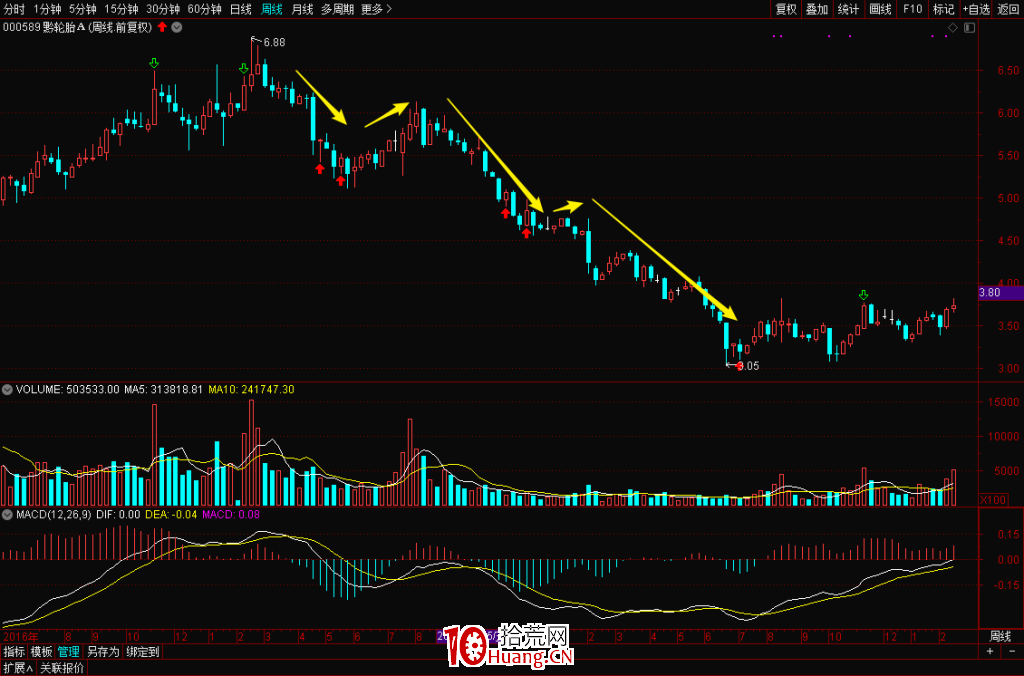Open the 指标 indicators menu
This screenshot has height=676, width=1024.
click(14, 651)
